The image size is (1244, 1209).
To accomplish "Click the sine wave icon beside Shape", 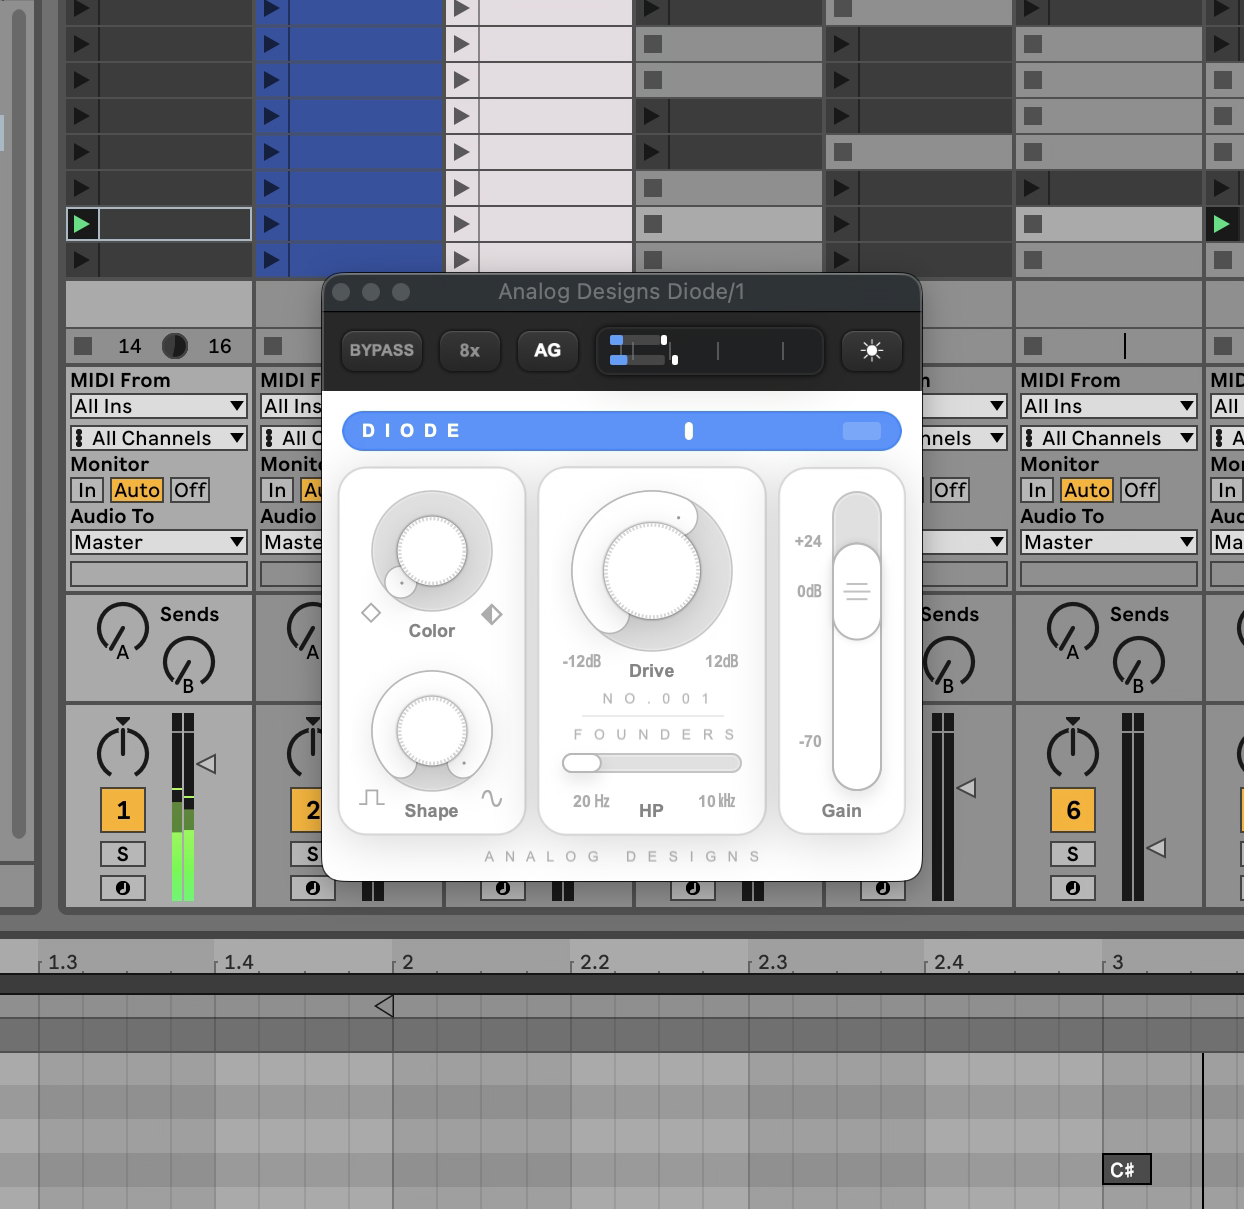I will [x=492, y=798].
